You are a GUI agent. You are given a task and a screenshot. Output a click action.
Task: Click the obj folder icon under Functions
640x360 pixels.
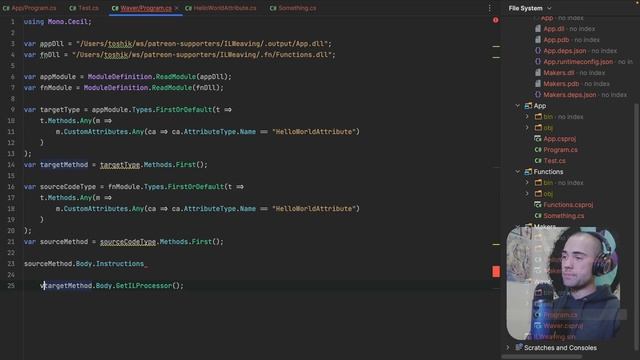538,194
